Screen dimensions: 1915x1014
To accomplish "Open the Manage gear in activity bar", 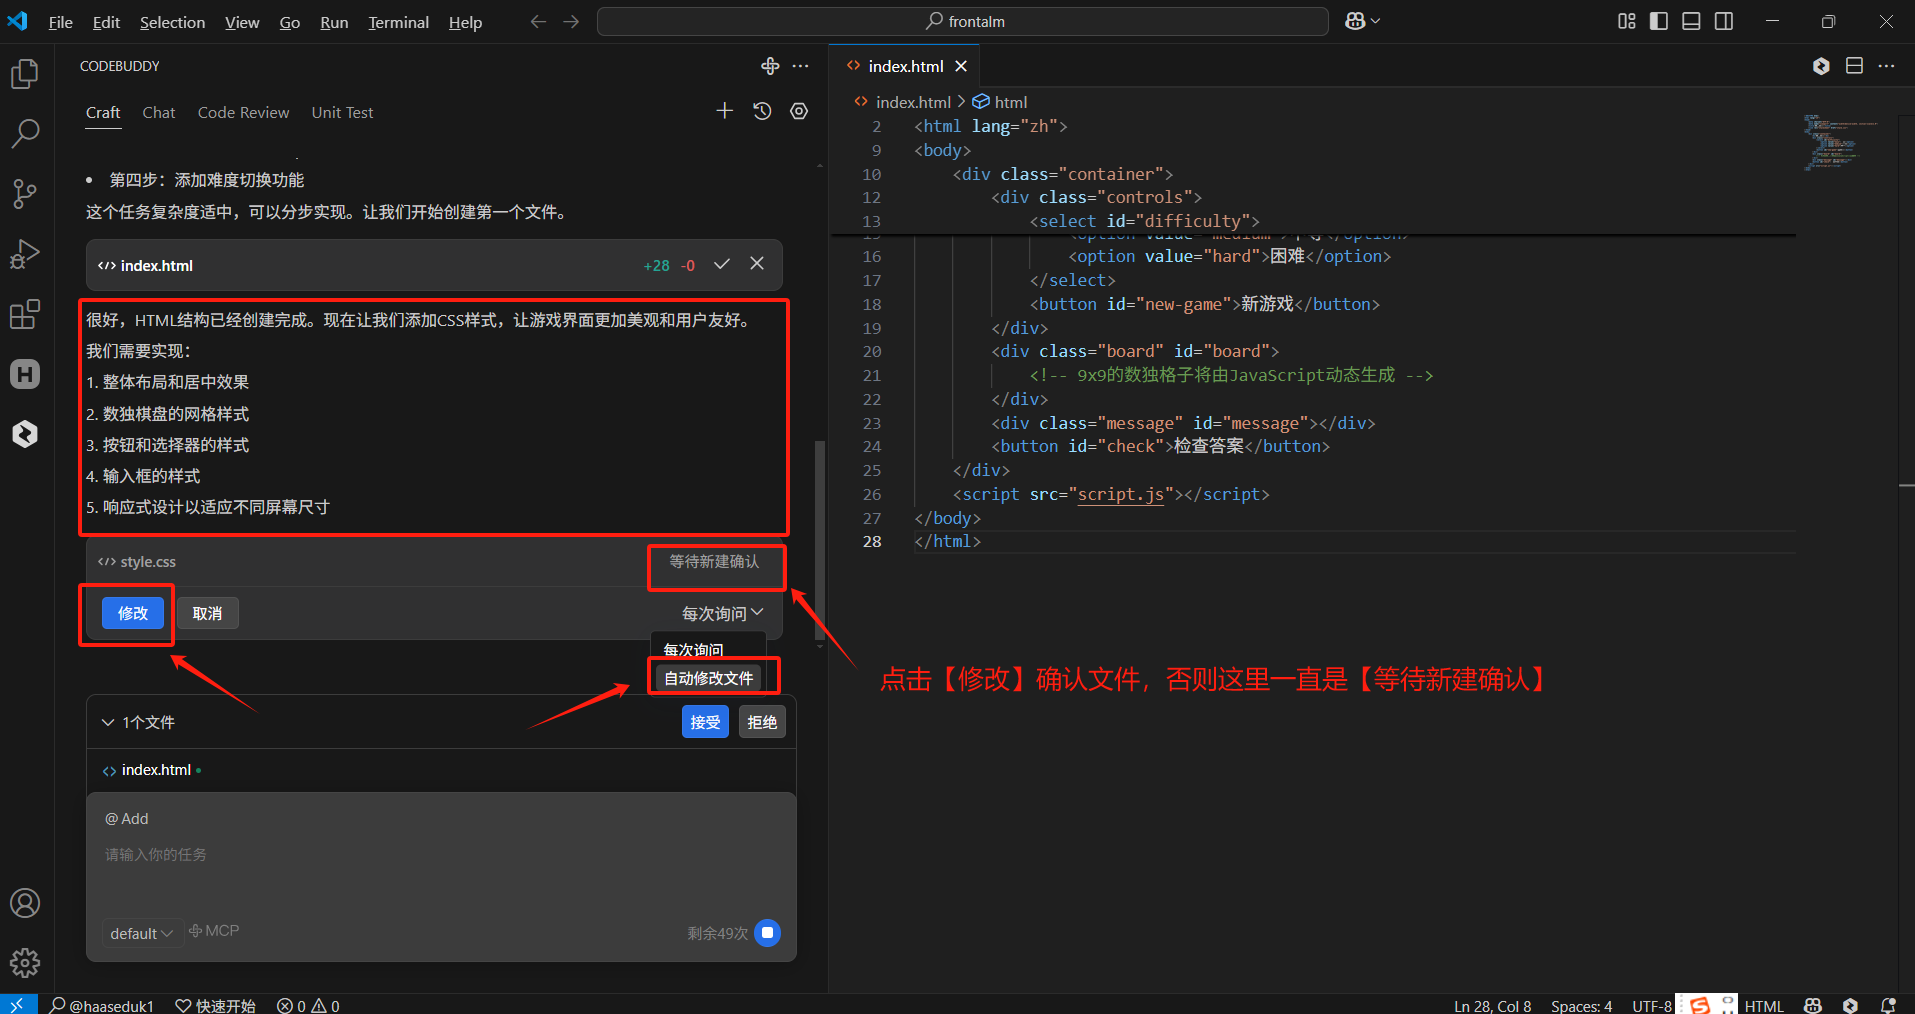I will 25,963.
